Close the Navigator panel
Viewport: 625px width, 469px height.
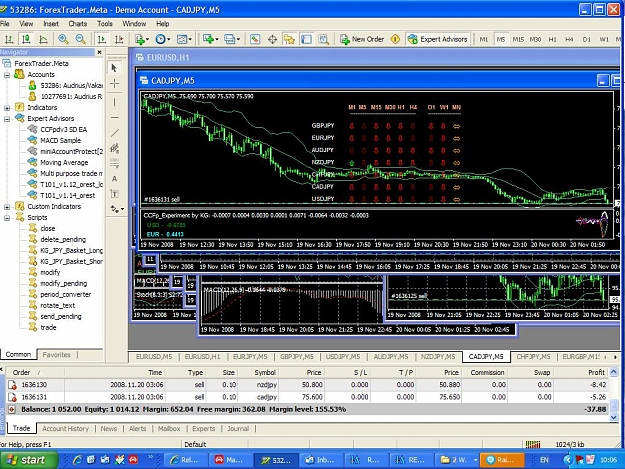[x=100, y=52]
